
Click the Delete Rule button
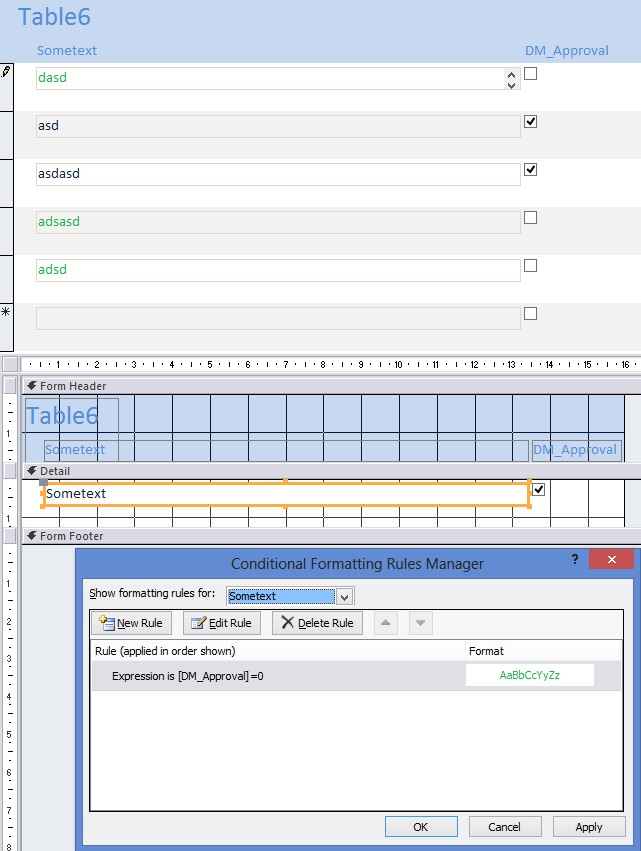[x=318, y=623]
